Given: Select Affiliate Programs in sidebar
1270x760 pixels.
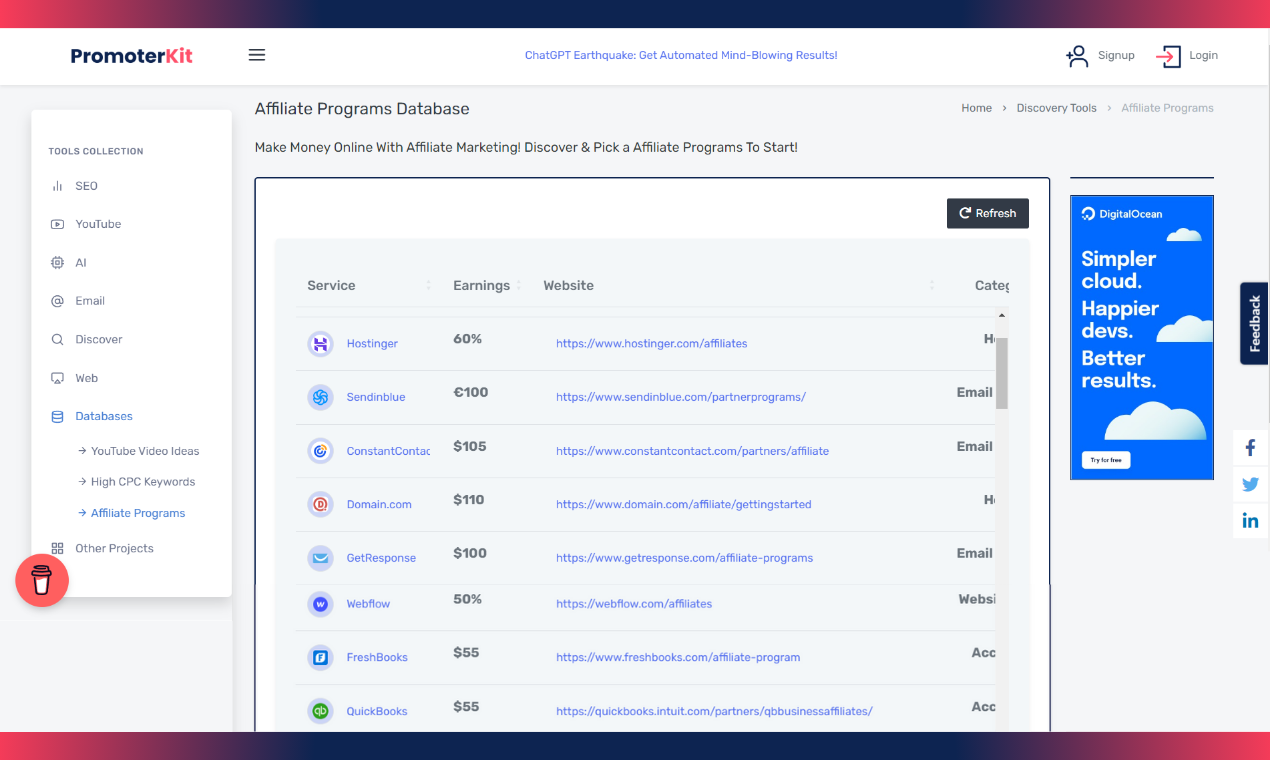Looking at the screenshot, I should 138,513.
